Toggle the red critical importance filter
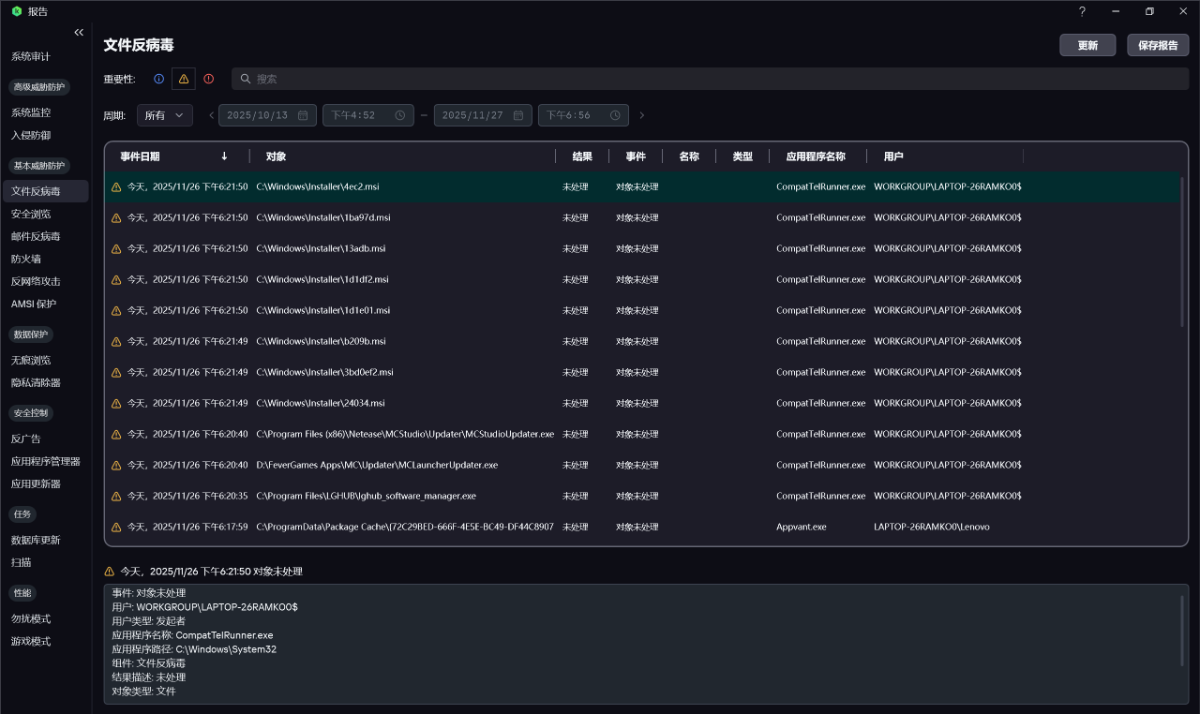Image resolution: width=1200 pixels, height=714 pixels. click(x=208, y=79)
